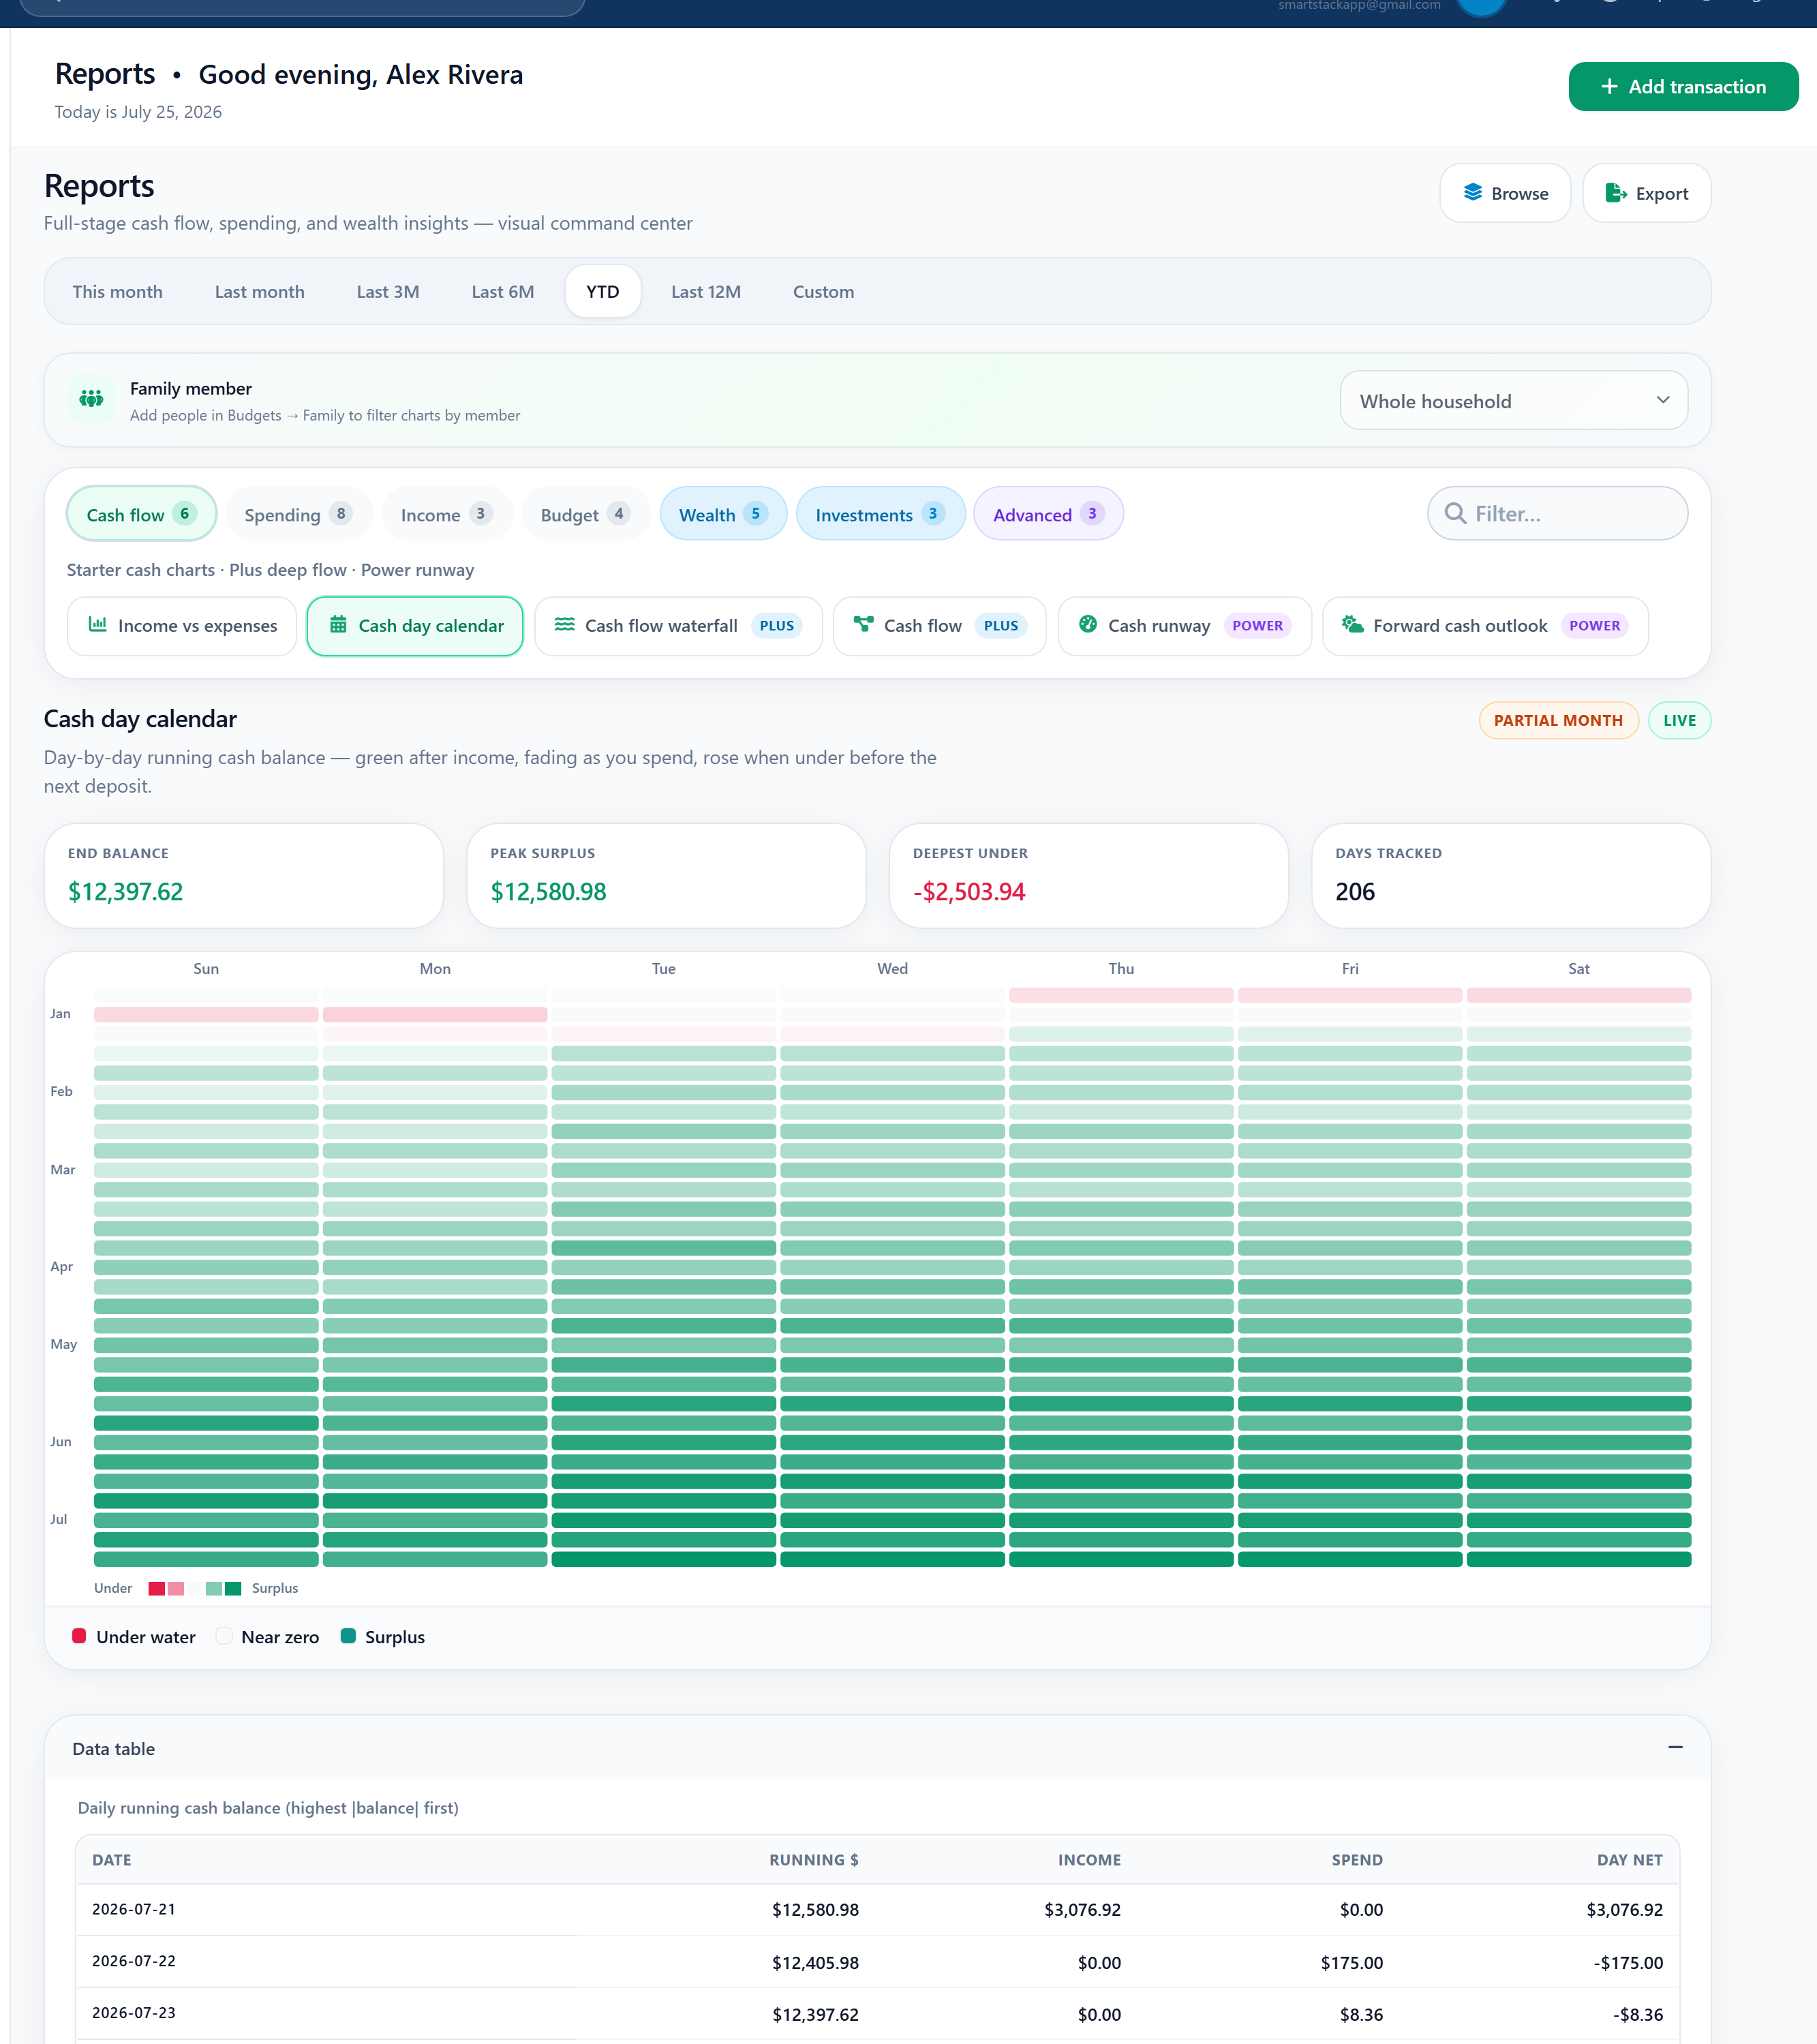Viewport: 1817px width, 2044px height.
Task: Click the DATE column header
Action: click(x=112, y=1860)
